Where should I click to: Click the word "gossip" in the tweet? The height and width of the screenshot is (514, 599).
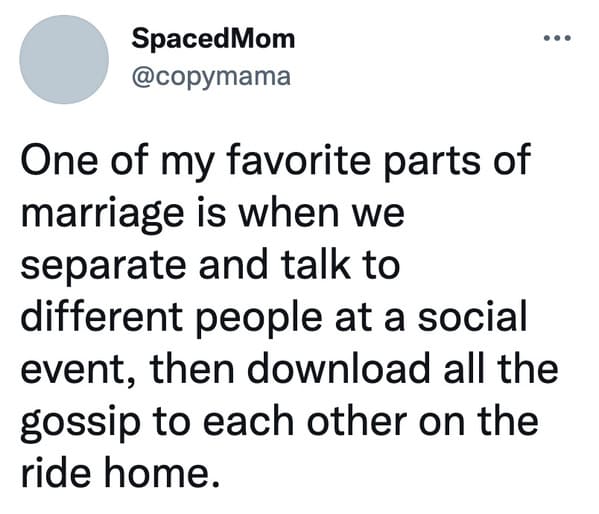click(x=81, y=423)
